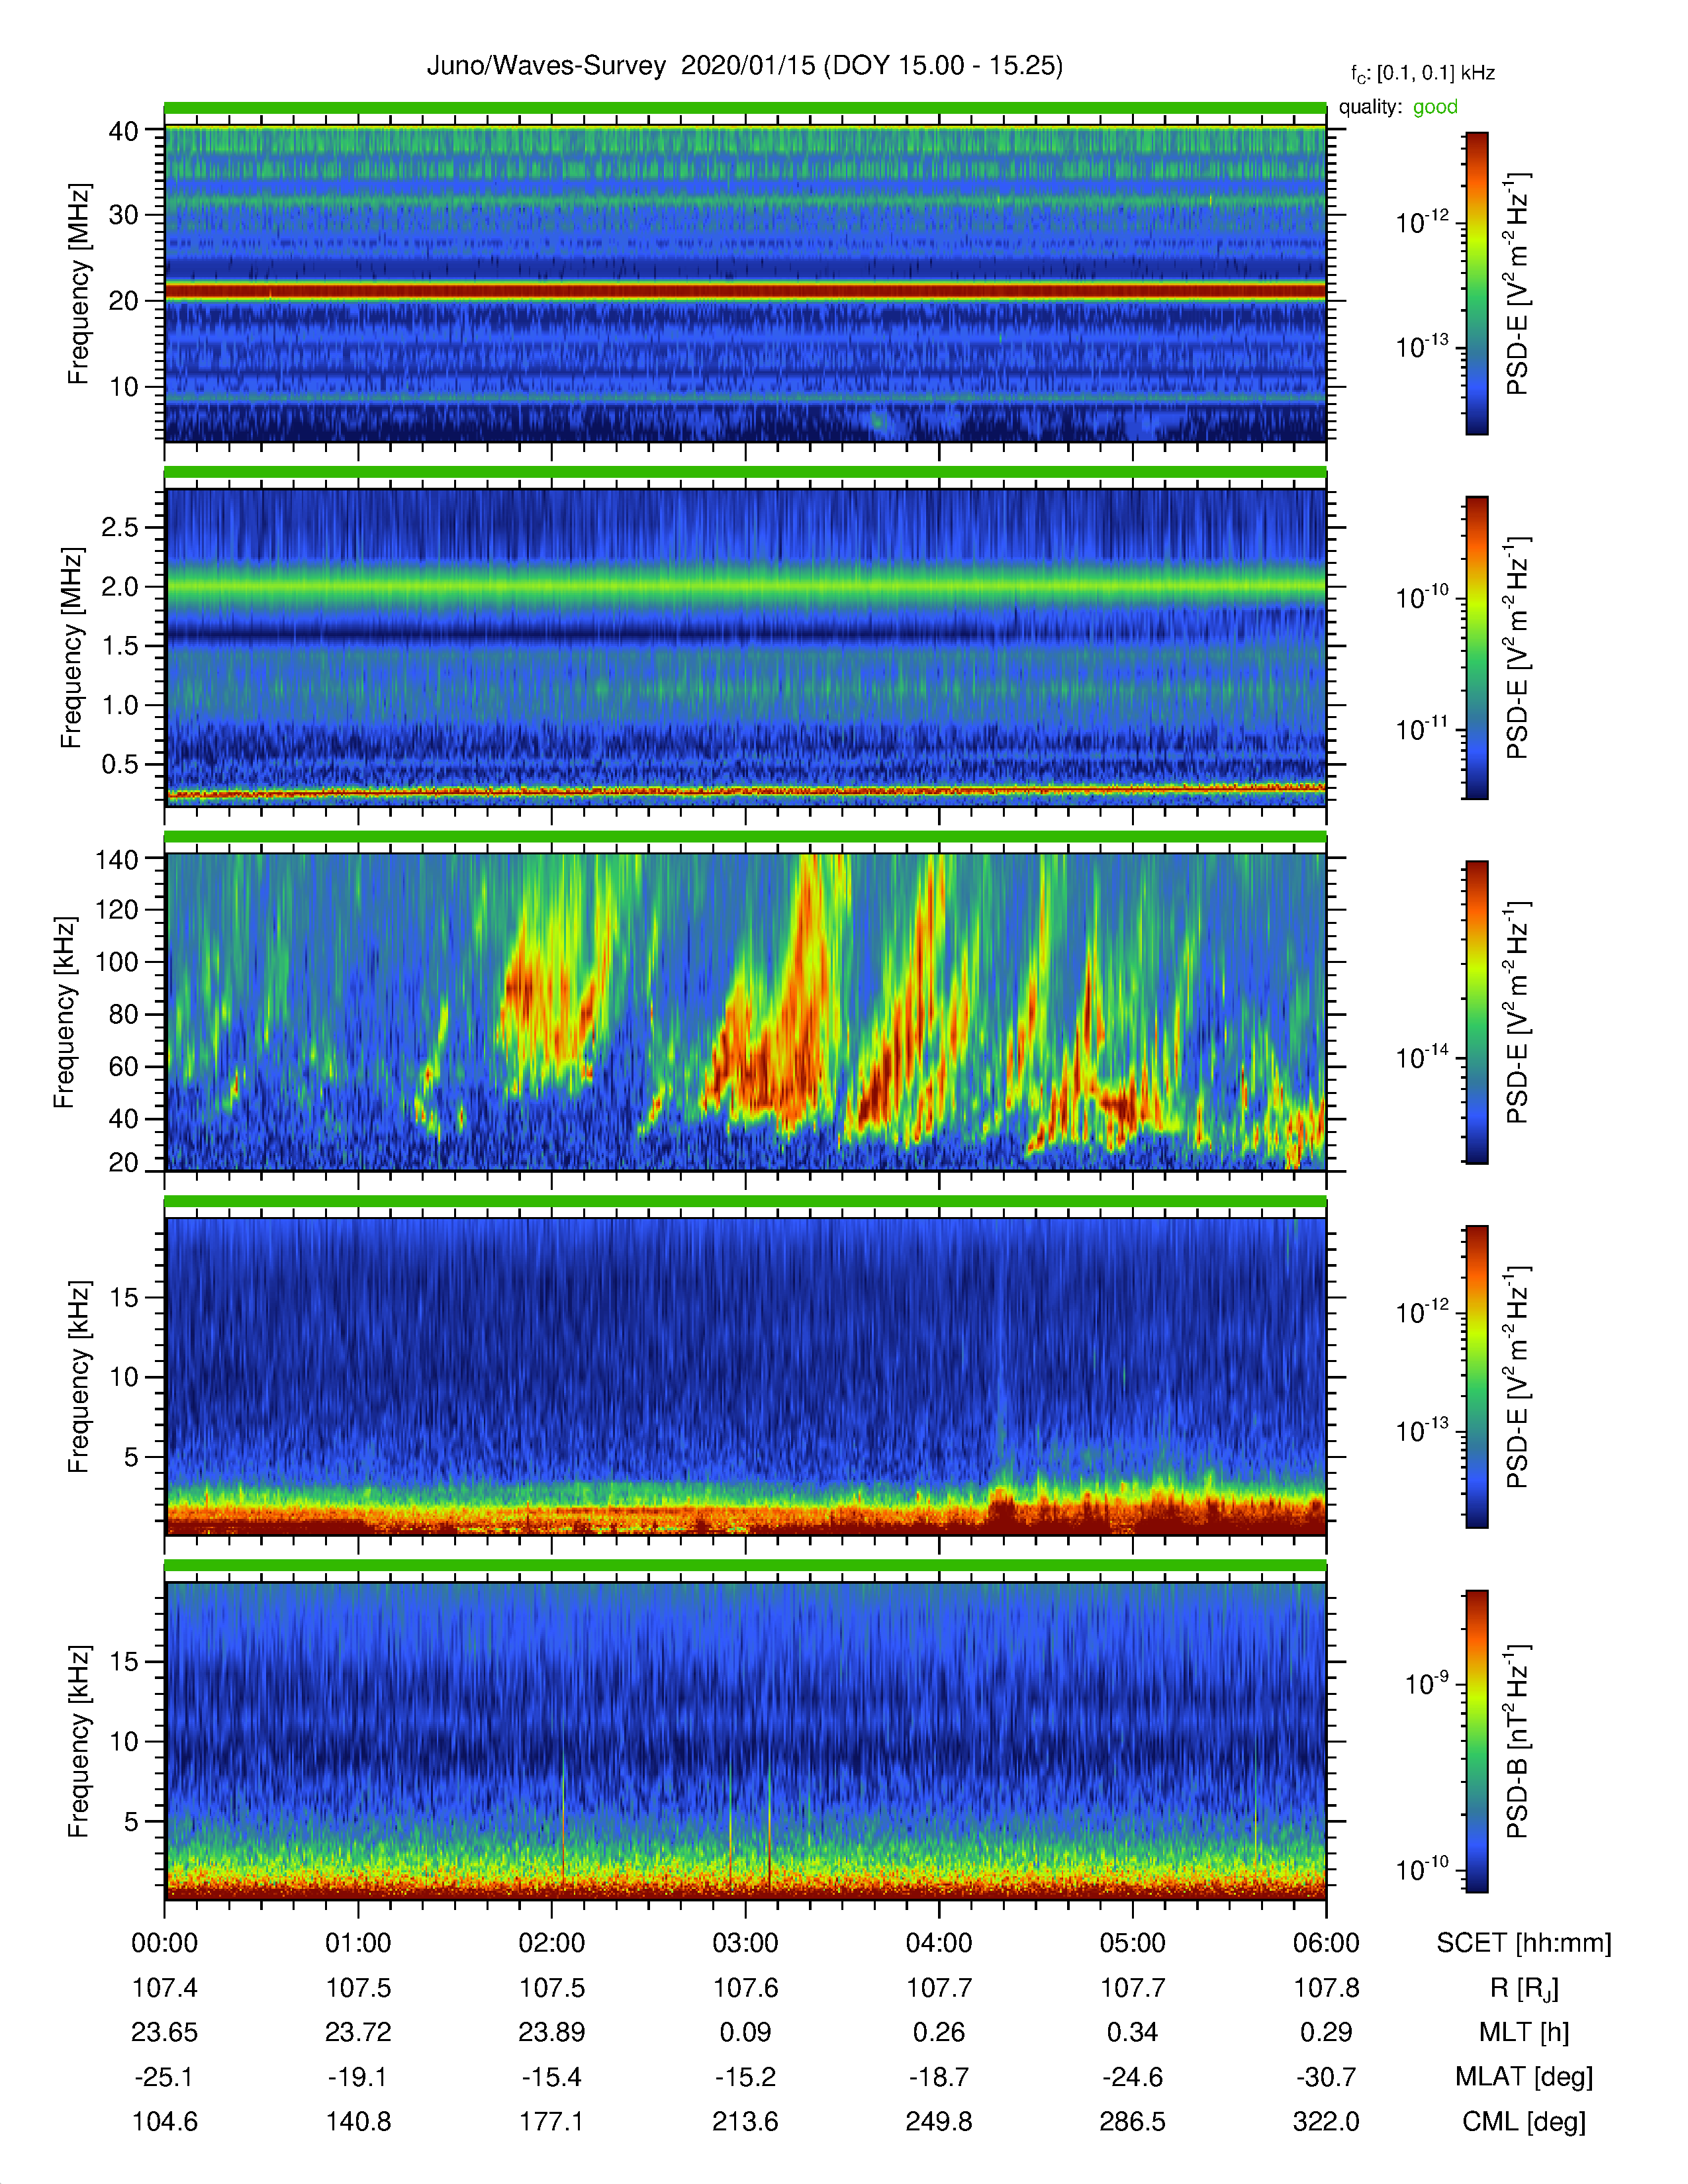Click the Juno/Waves-Survey plot title
This screenshot has height=2184, width=1688.
745,66
